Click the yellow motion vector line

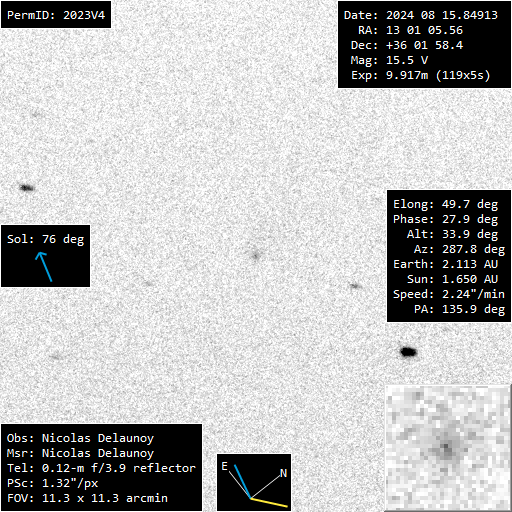[x=269, y=502]
